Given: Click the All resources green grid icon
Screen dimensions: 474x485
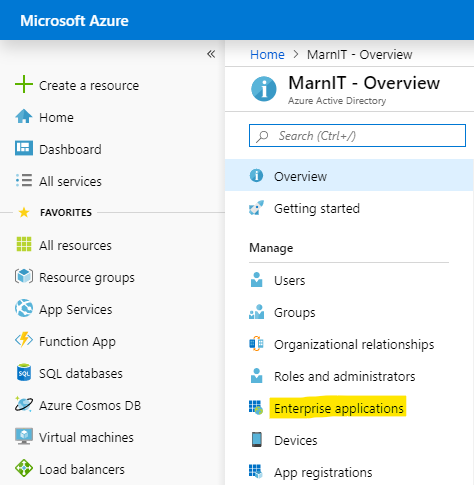Looking at the screenshot, I should click(24, 244).
